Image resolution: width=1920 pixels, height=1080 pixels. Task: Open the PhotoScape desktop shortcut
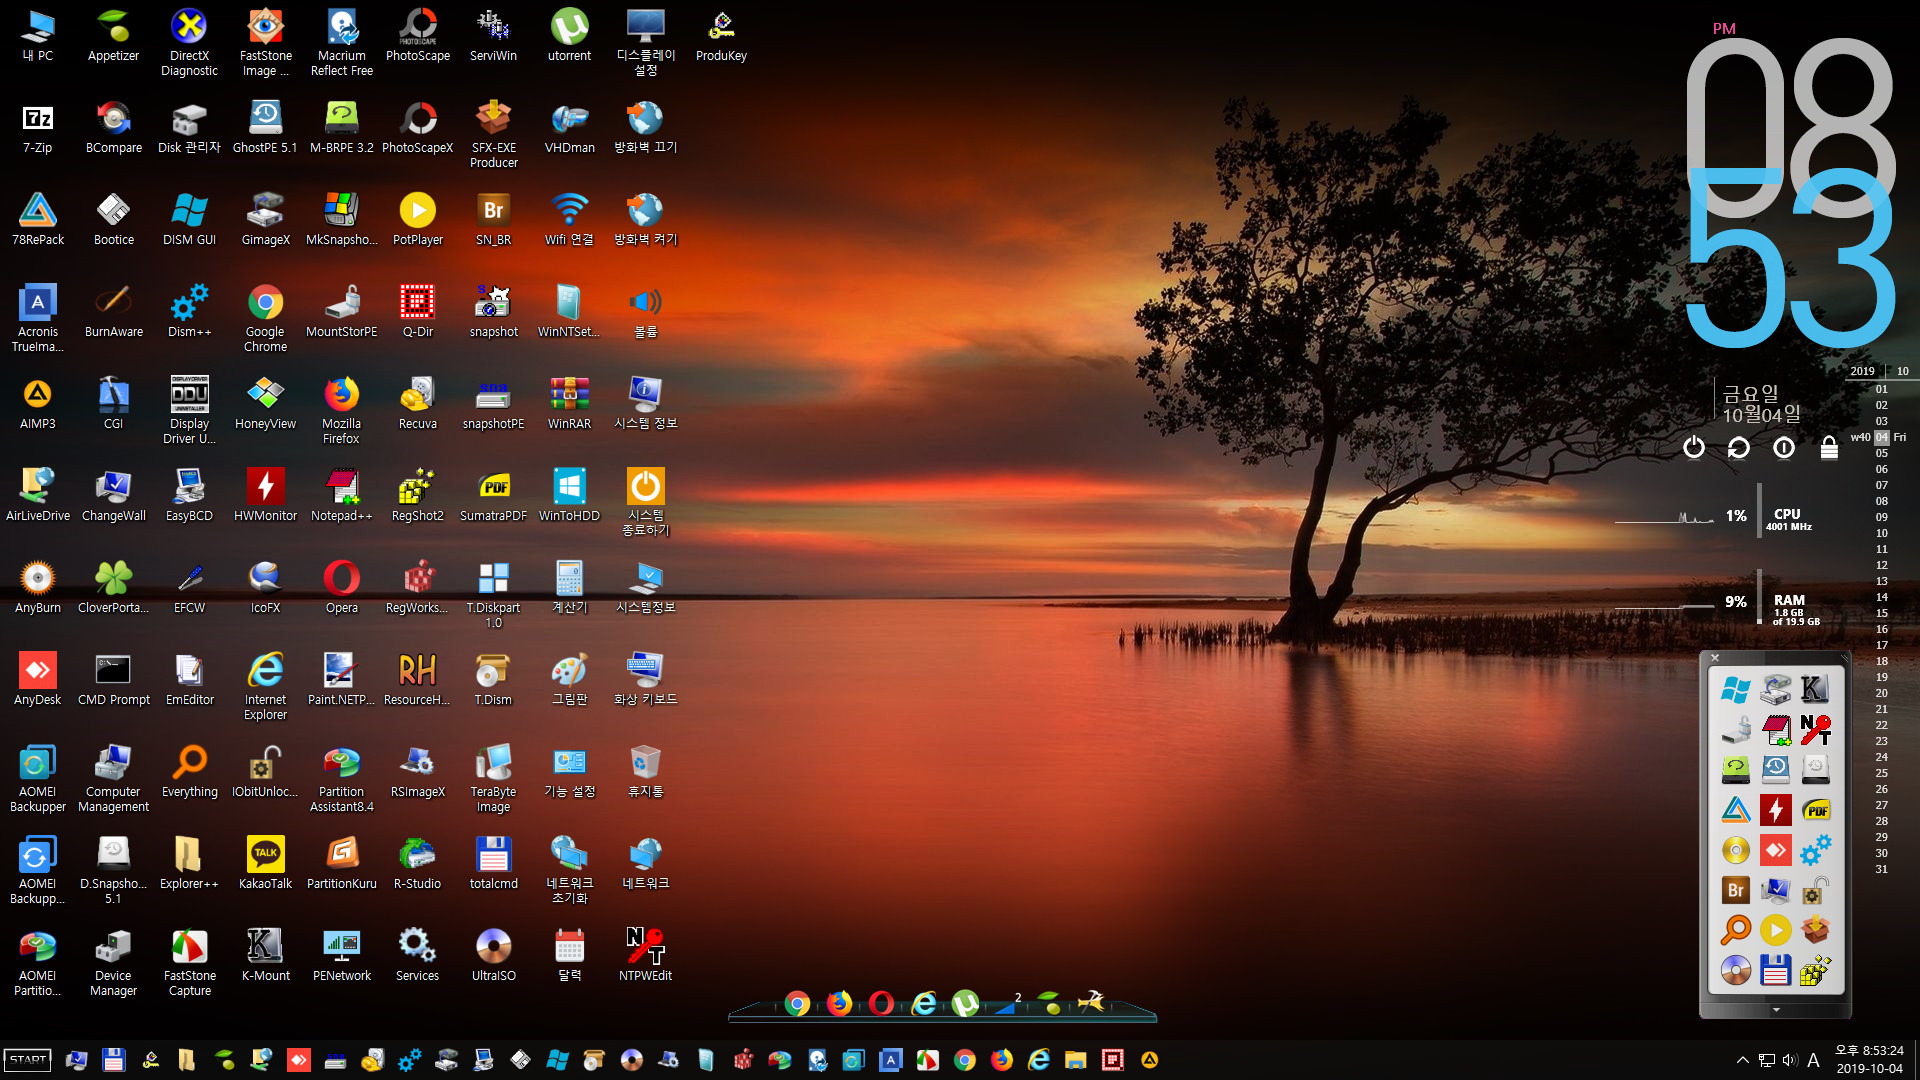coord(418,36)
